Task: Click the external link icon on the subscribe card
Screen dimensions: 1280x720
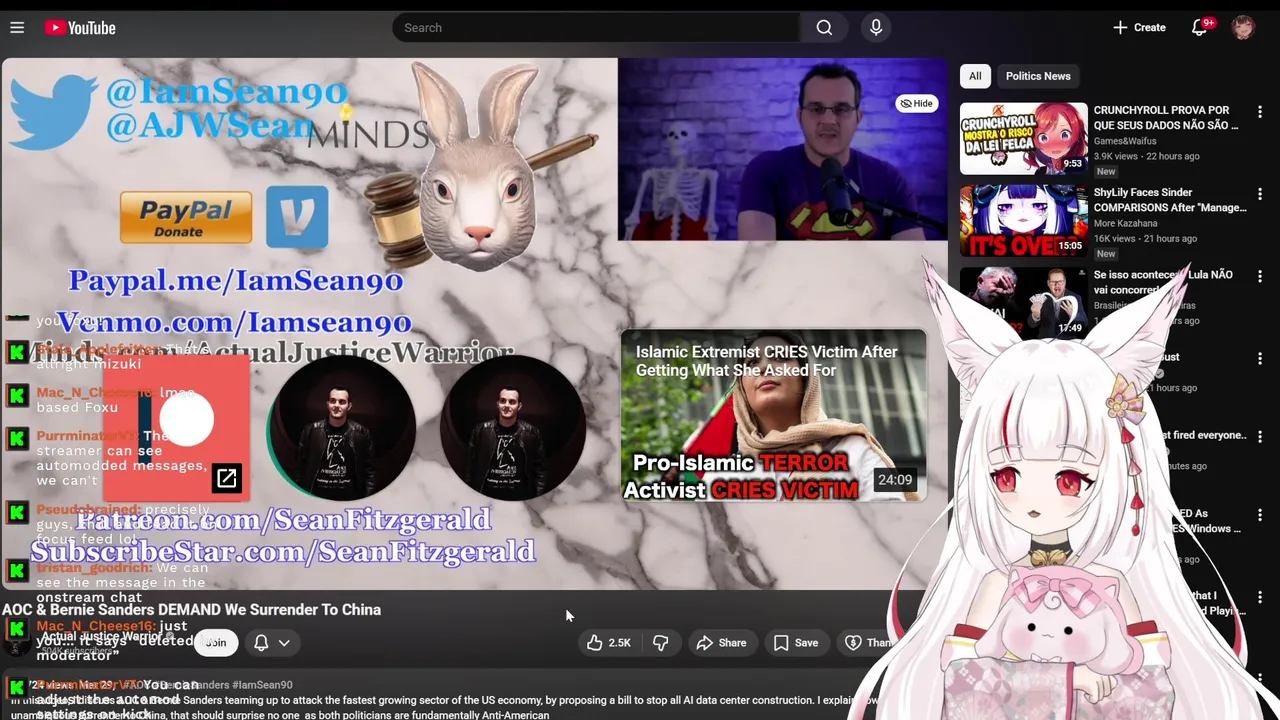Action: pos(227,479)
